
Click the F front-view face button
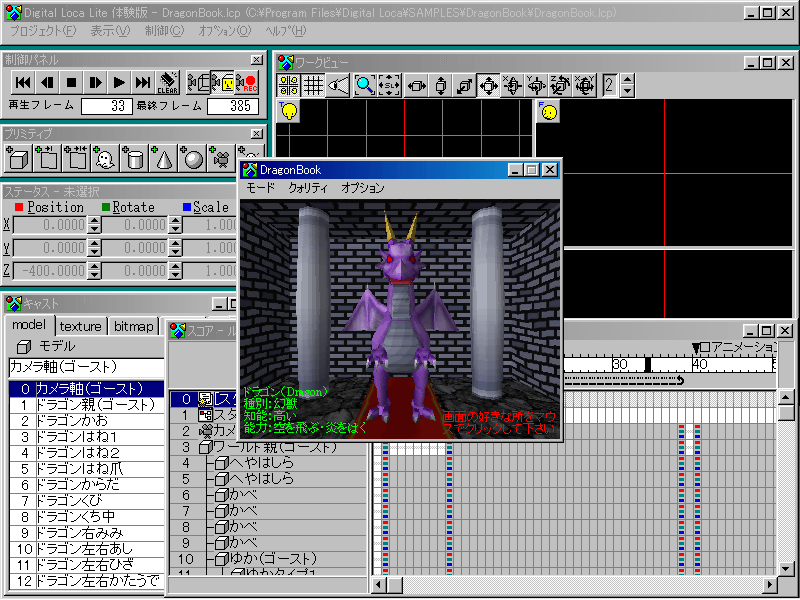pyautogui.click(x=548, y=111)
